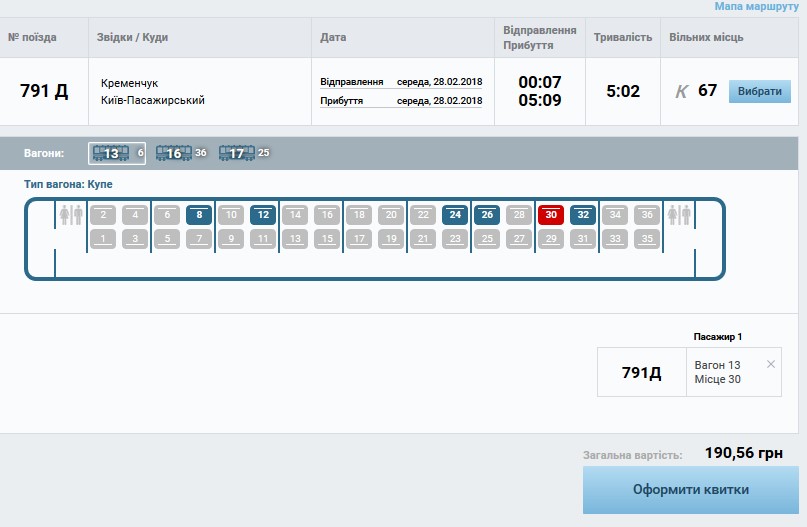The image size is (807, 527).
Task: Choose available seat 8
Action: tap(199, 215)
